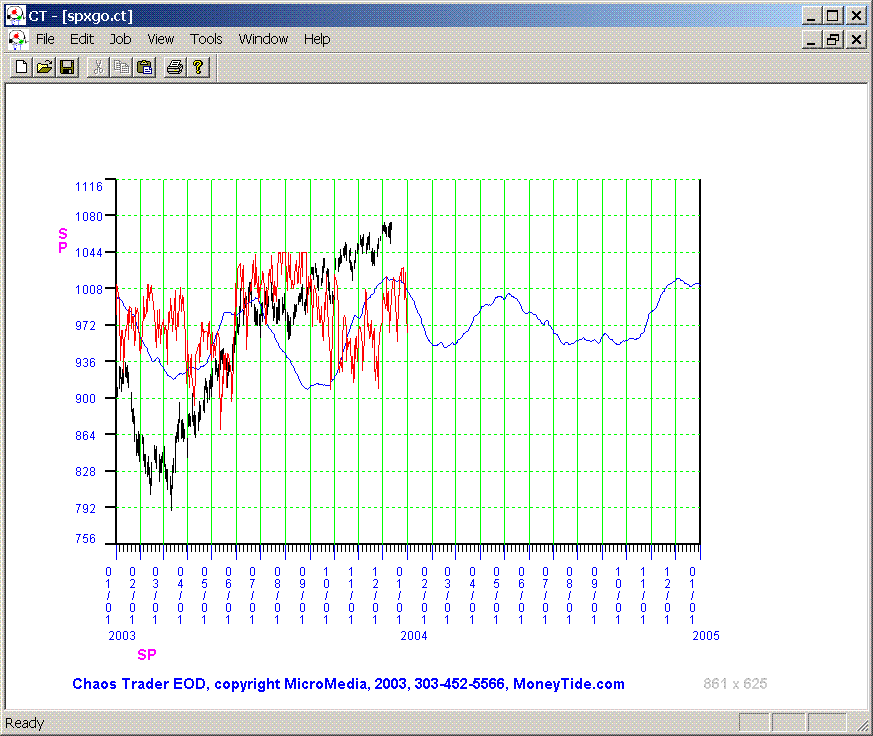Click the 1008 y-axis label
The width and height of the screenshot is (873, 736).
[89, 289]
